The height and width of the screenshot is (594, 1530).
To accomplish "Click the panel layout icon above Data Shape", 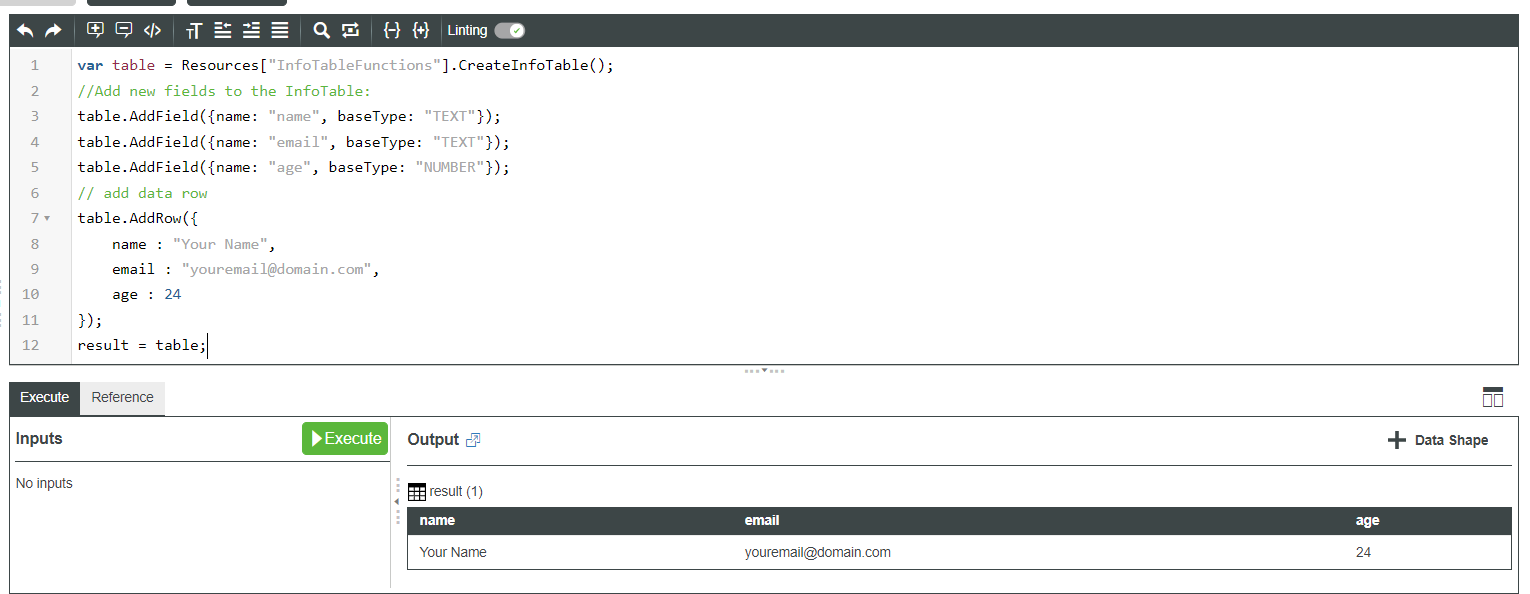I will [1493, 397].
